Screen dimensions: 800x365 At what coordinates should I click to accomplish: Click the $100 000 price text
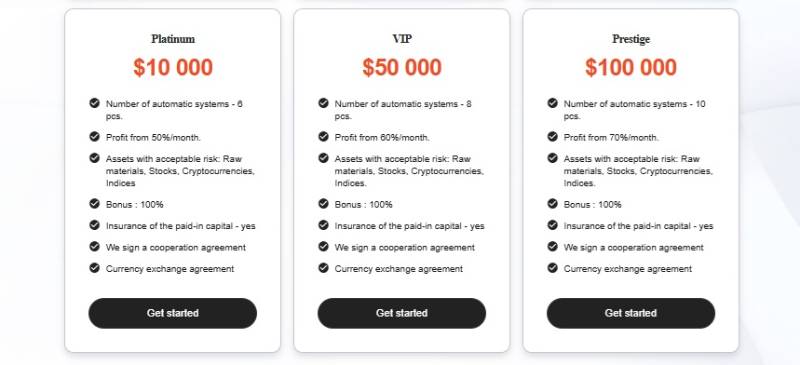(x=631, y=67)
